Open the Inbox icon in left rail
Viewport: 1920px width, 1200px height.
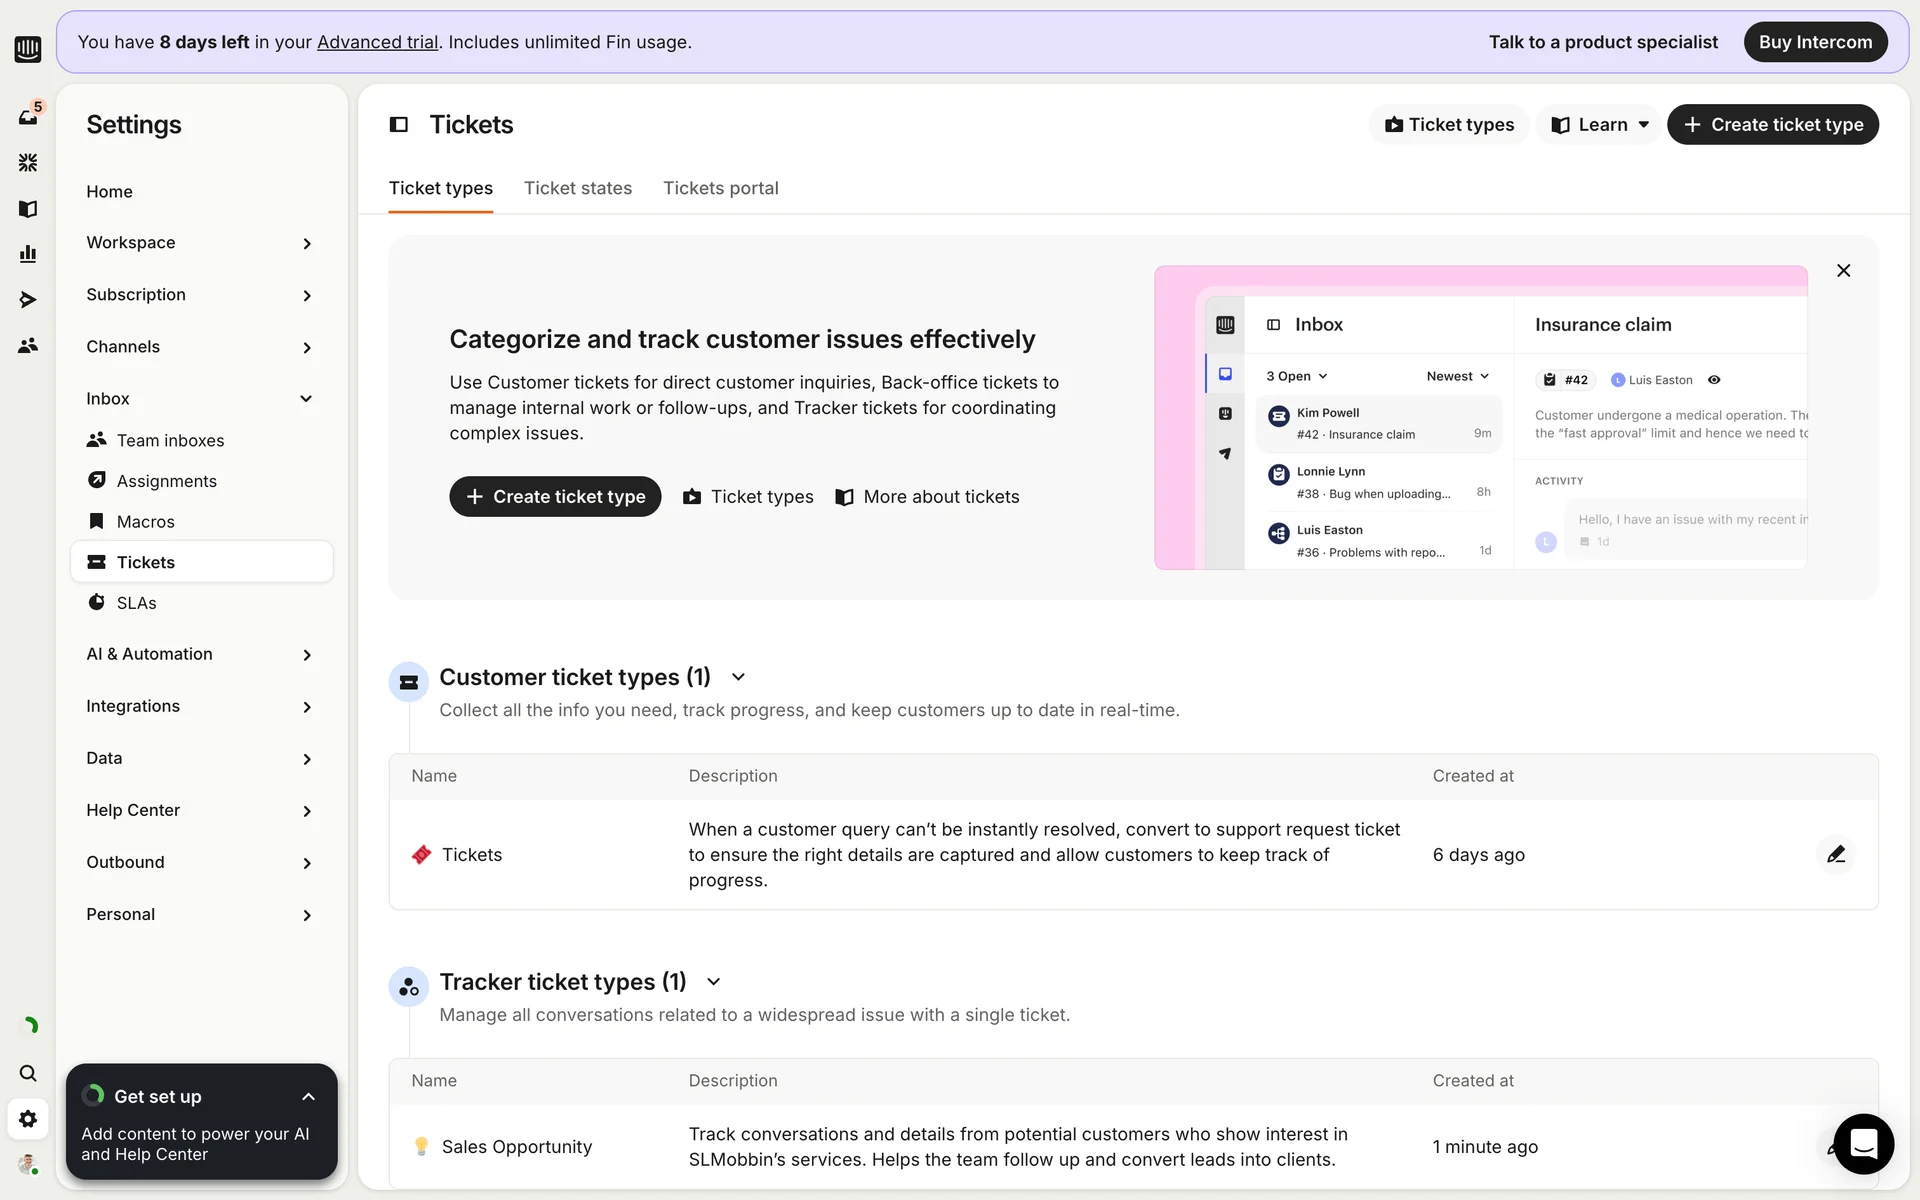[28, 117]
